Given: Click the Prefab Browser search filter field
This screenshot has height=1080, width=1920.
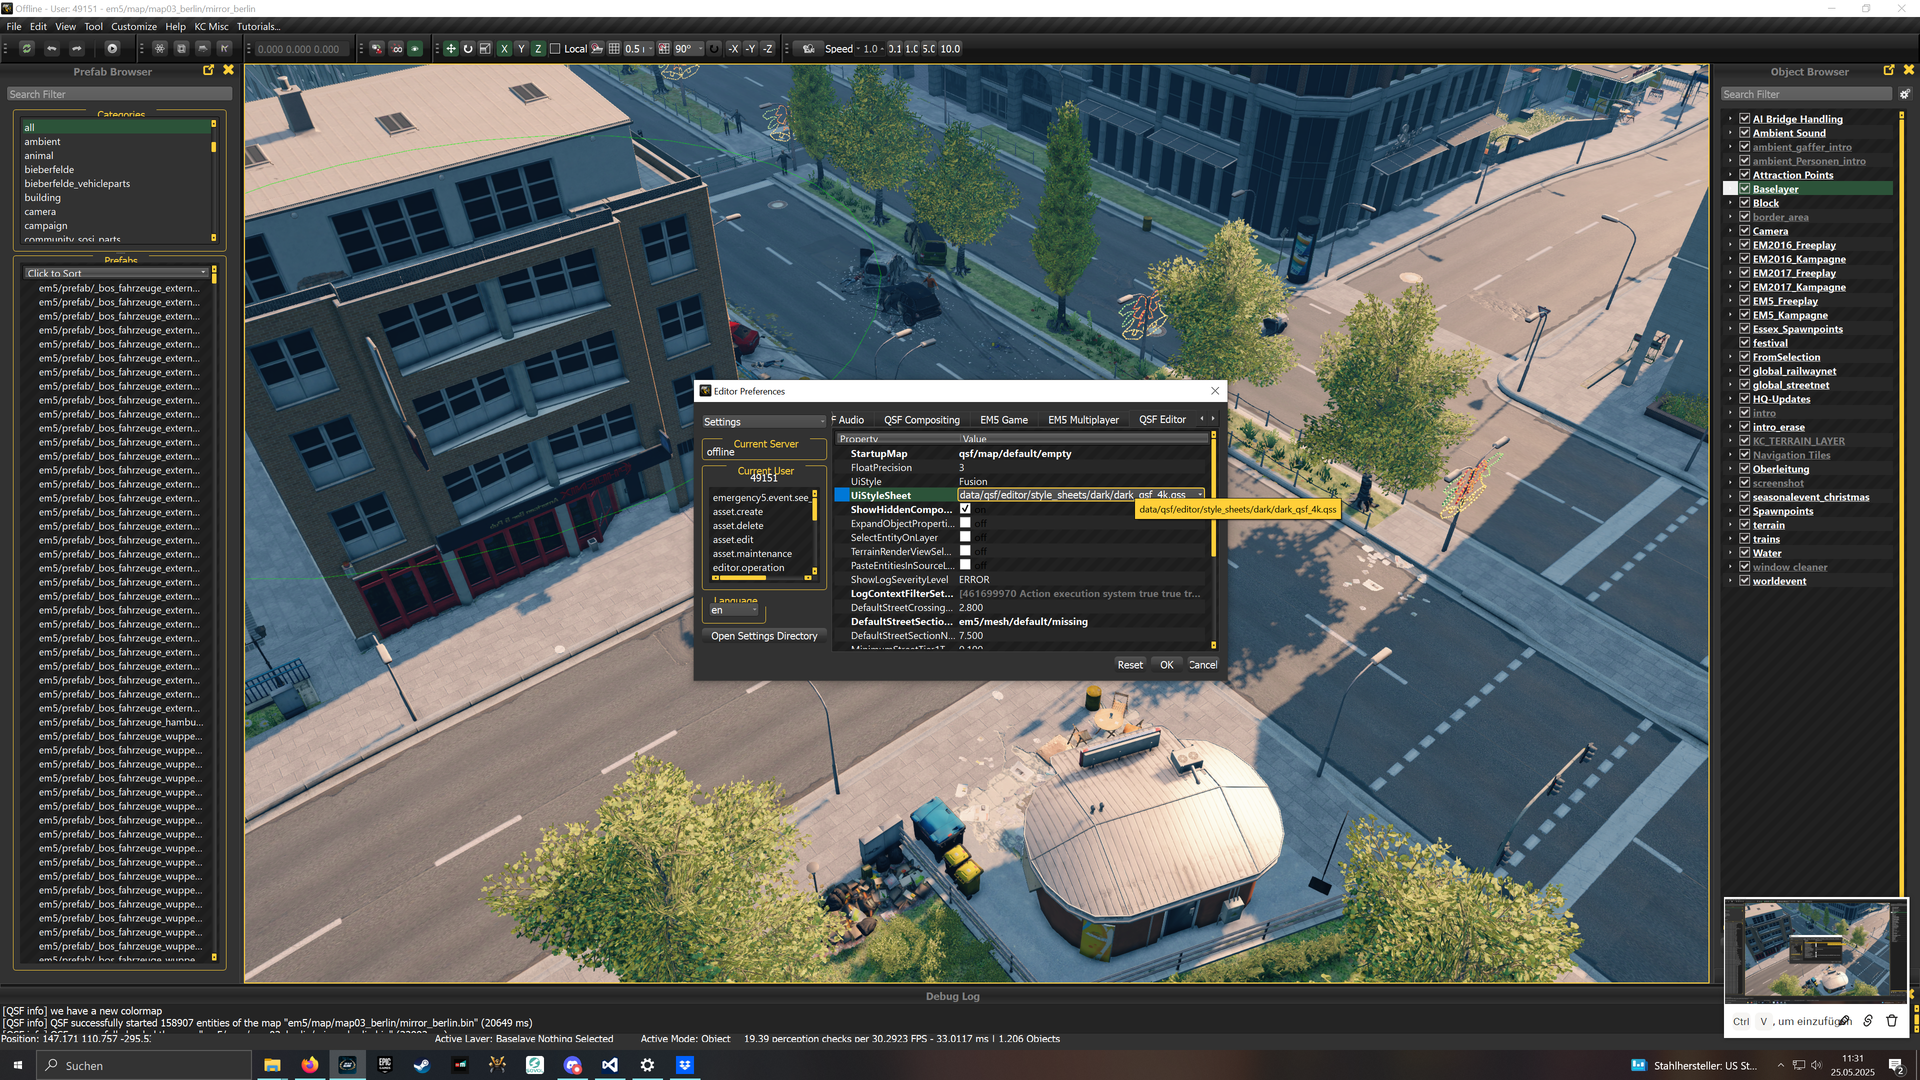Looking at the screenshot, I should tap(118, 94).
